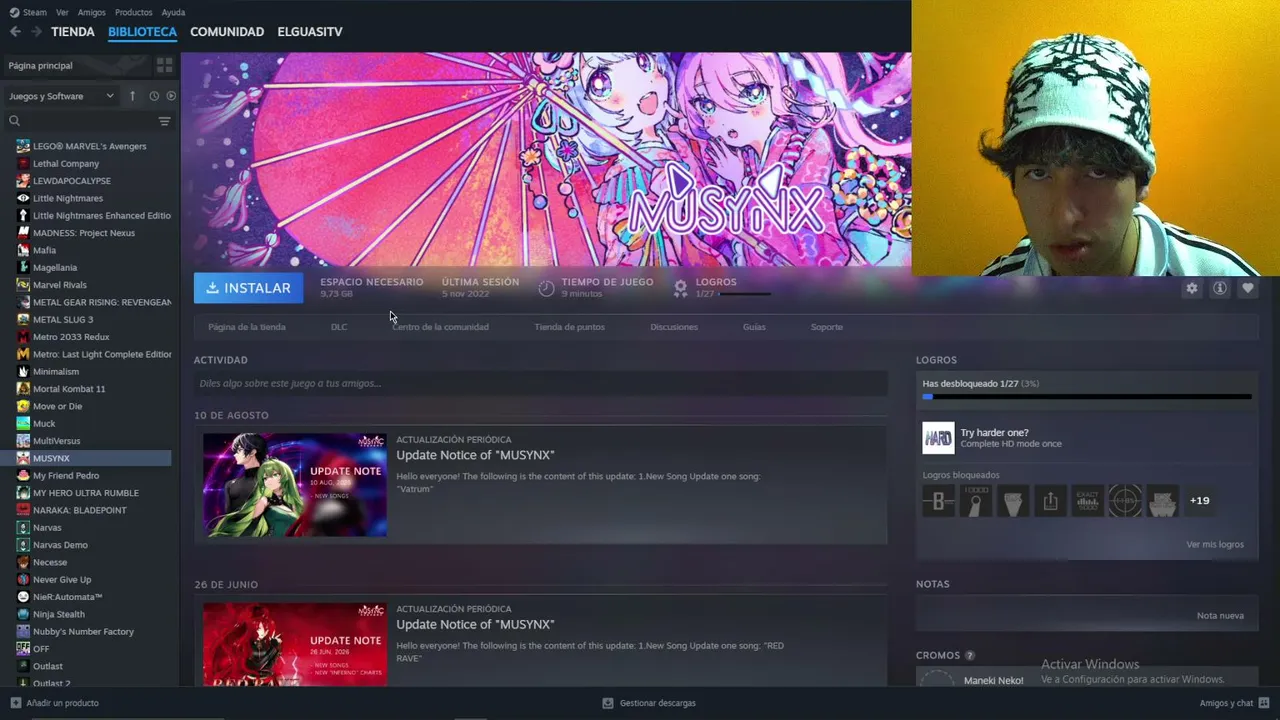Click the Outlast game icon
The height and width of the screenshot is (720, 1280).
coord(23,666)
